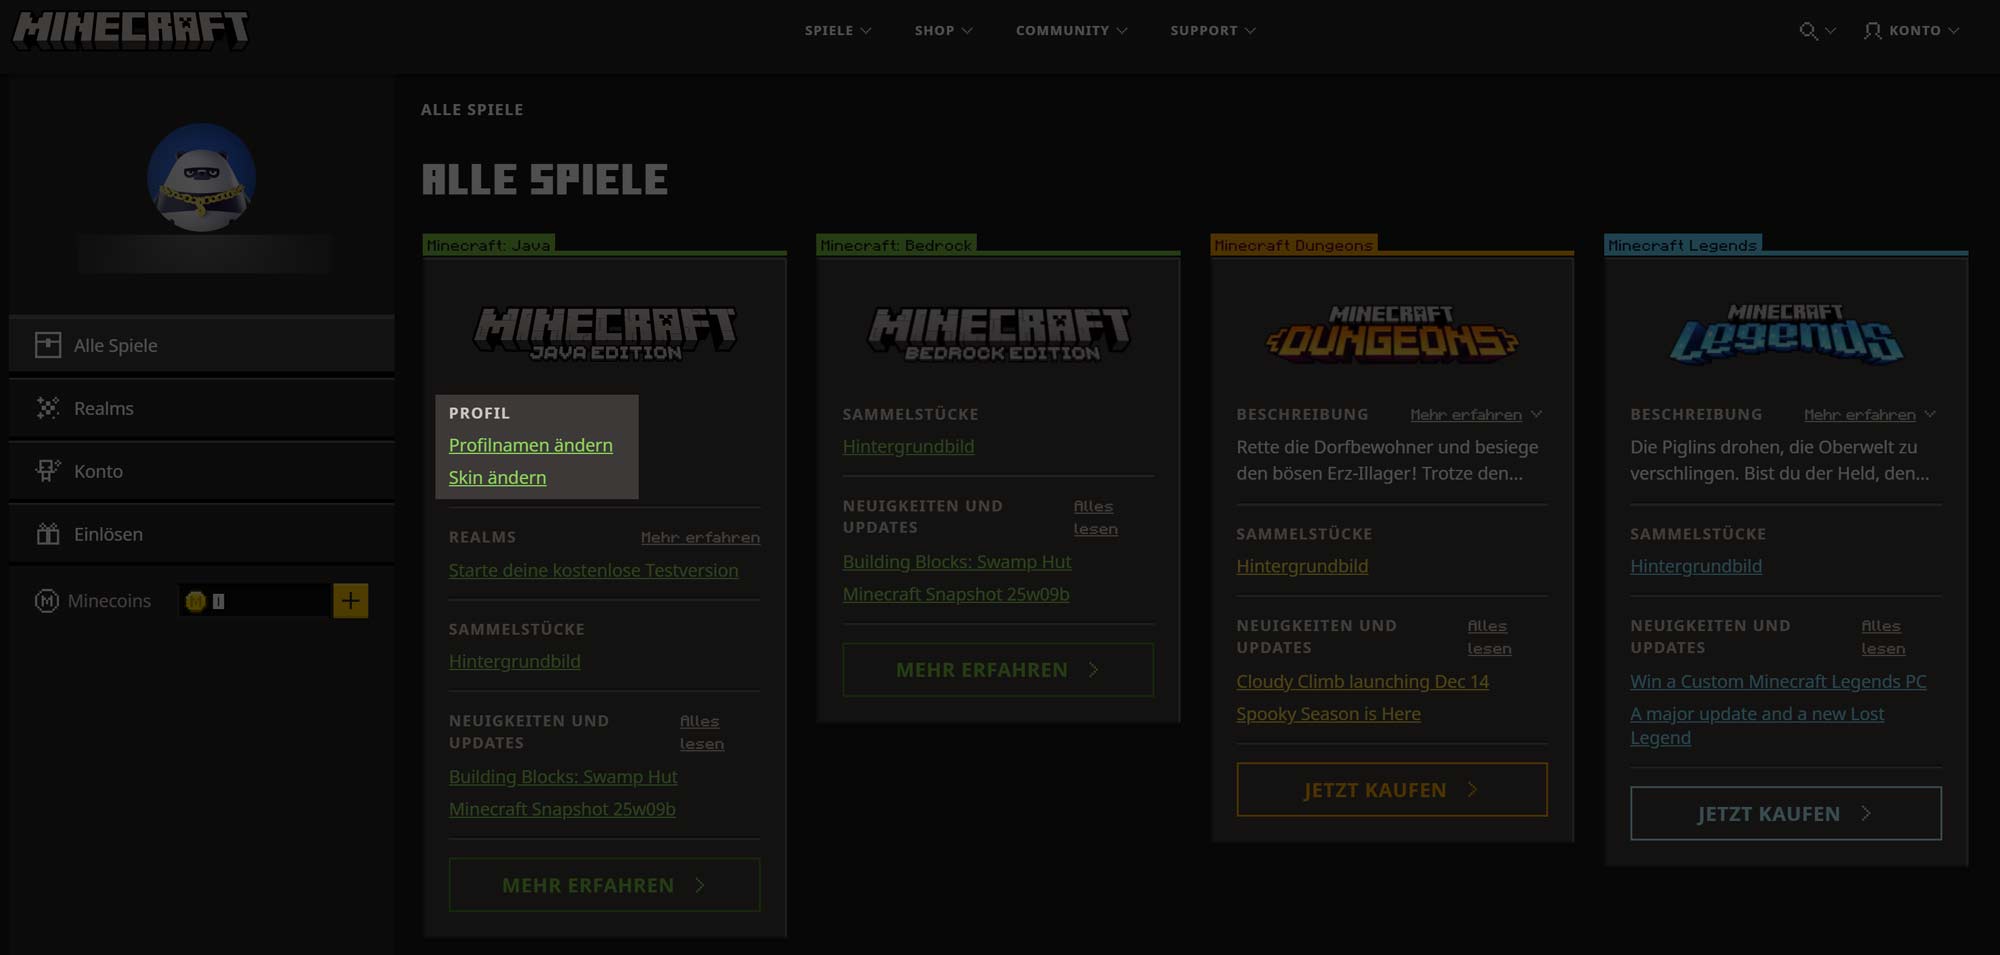The height and width of the screenshot is (955, 2000).
Task: Open the Konto dropdown in header
Action: (x=1912, y=31)
